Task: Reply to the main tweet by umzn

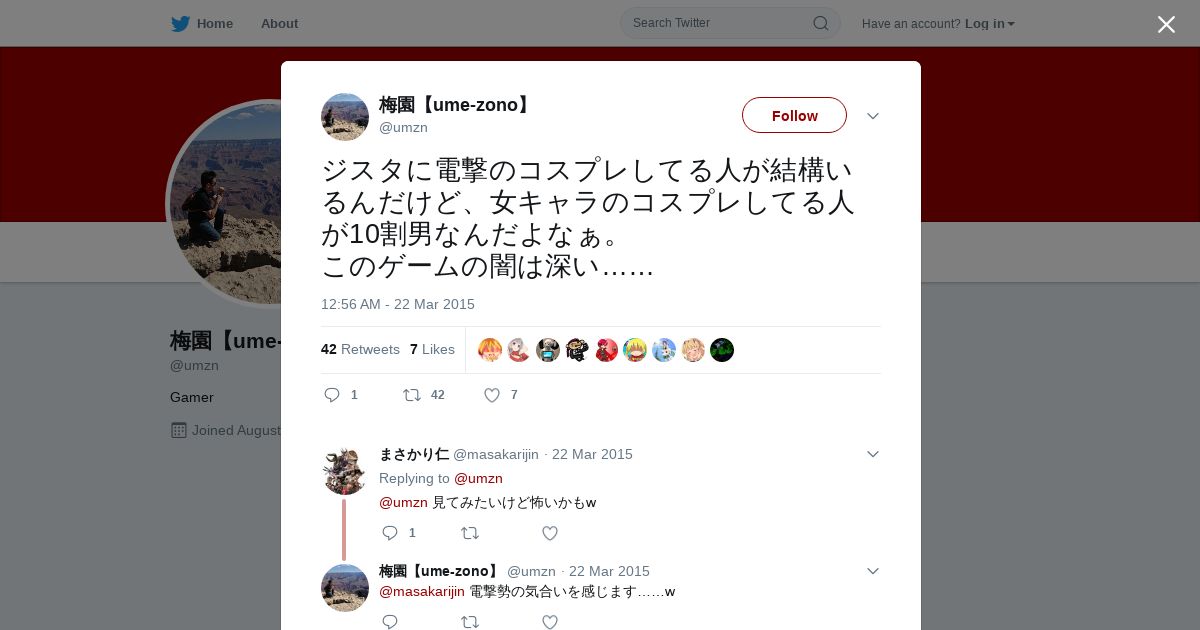Action: click(x=333, y=395)
